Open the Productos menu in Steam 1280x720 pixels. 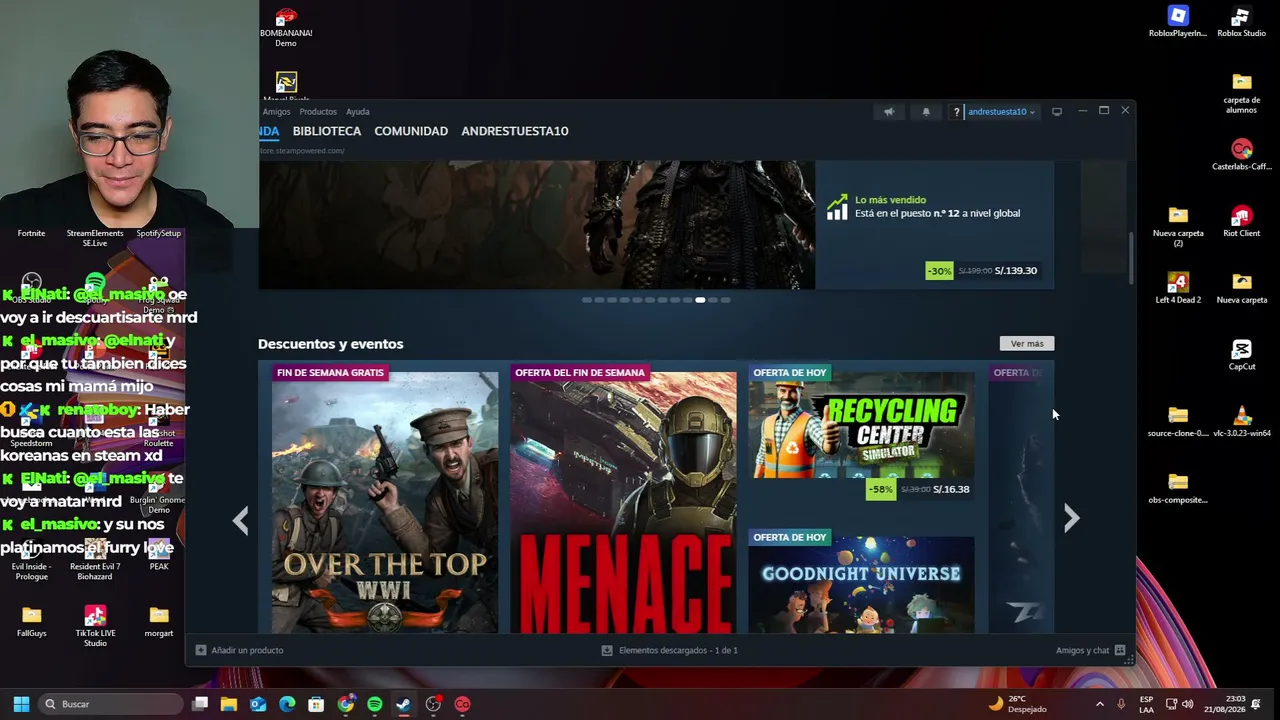pos(318,112)
